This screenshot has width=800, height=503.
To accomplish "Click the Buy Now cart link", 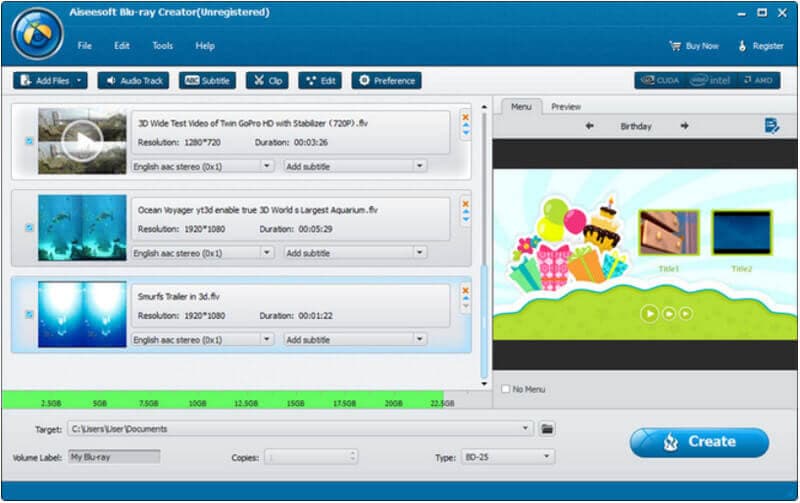I will coord(693,46).
